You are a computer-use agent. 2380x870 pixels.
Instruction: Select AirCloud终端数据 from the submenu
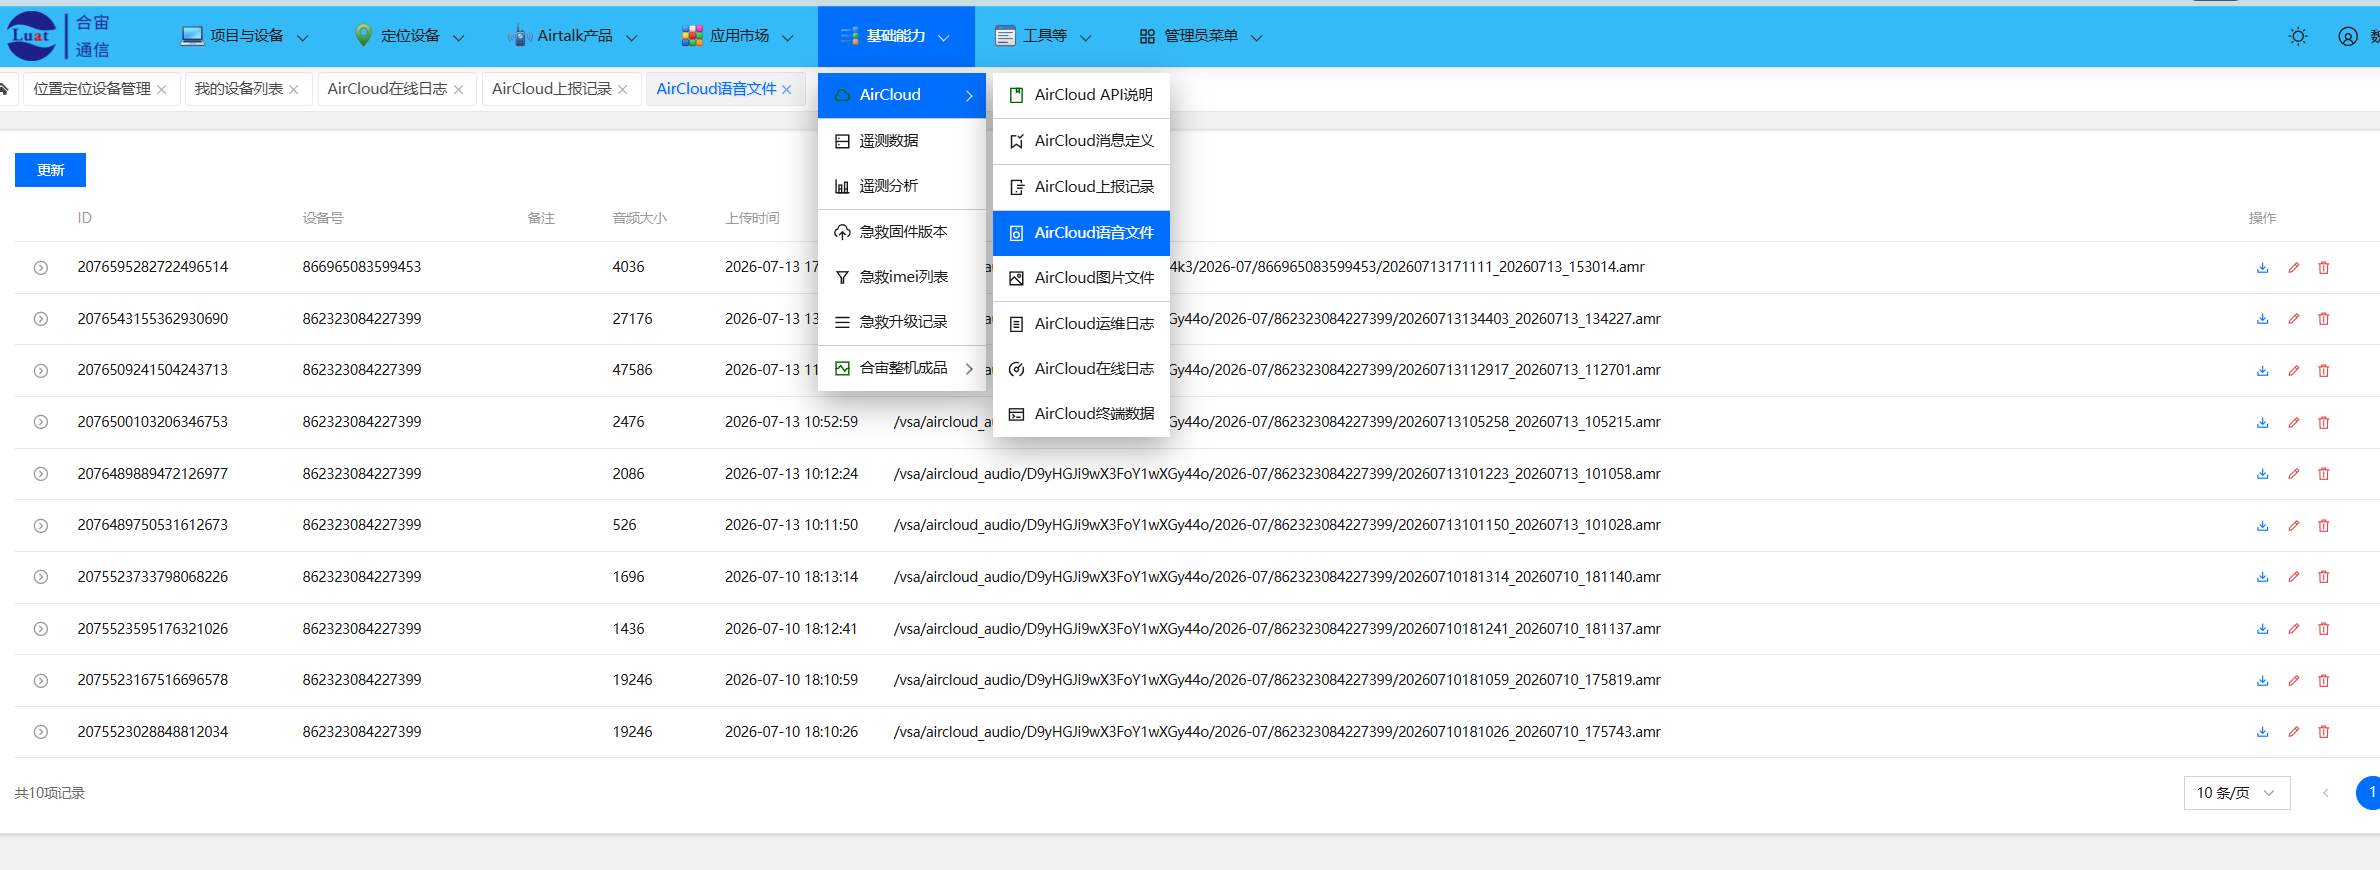[x=1081, y=414]
